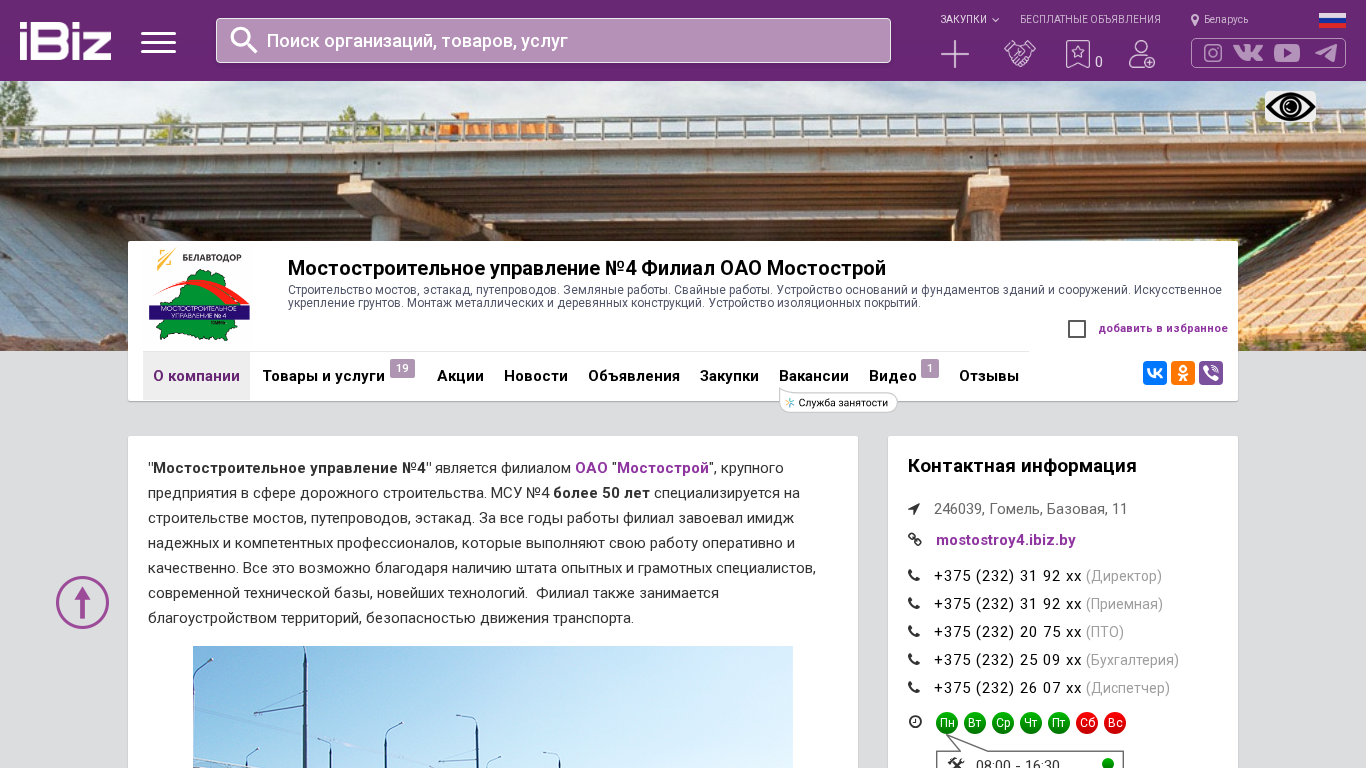
Task: Toggle the accessibility eye view mode
Action: pyautogui.click(x=1290, y=107)
